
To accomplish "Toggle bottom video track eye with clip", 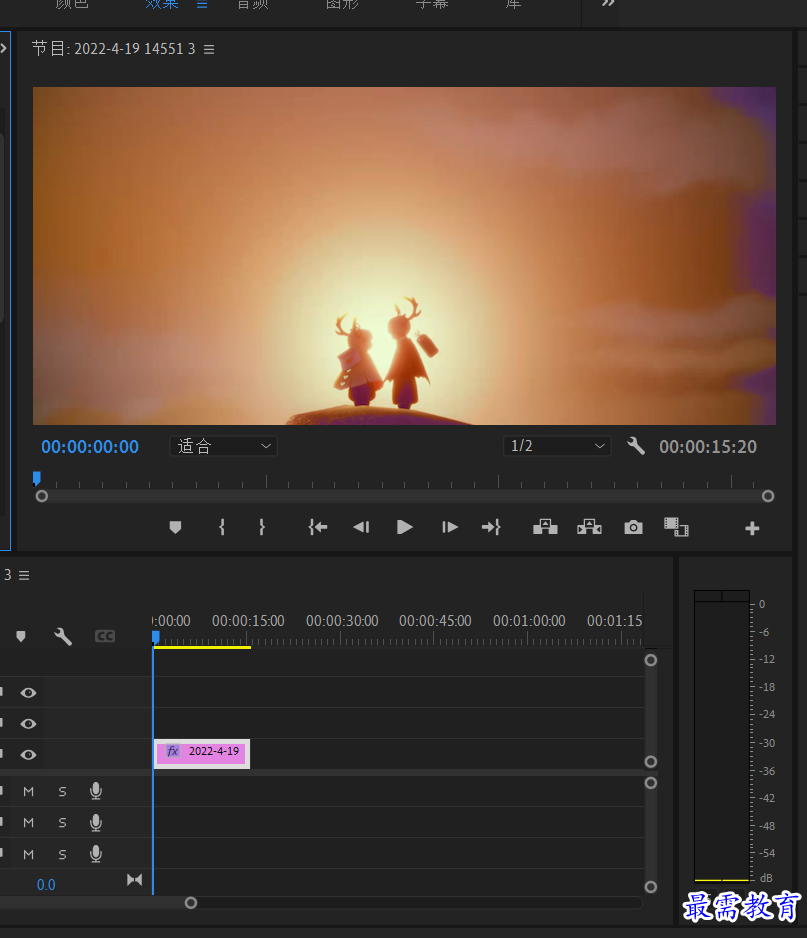I will (28, 755).
